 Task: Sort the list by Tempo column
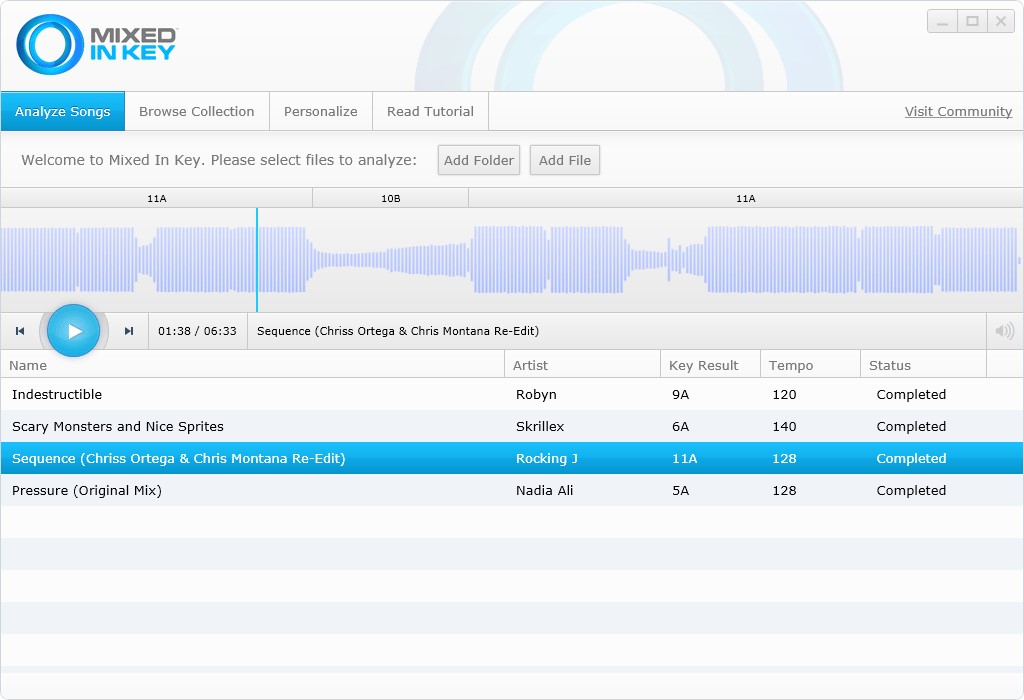(810, 365)
